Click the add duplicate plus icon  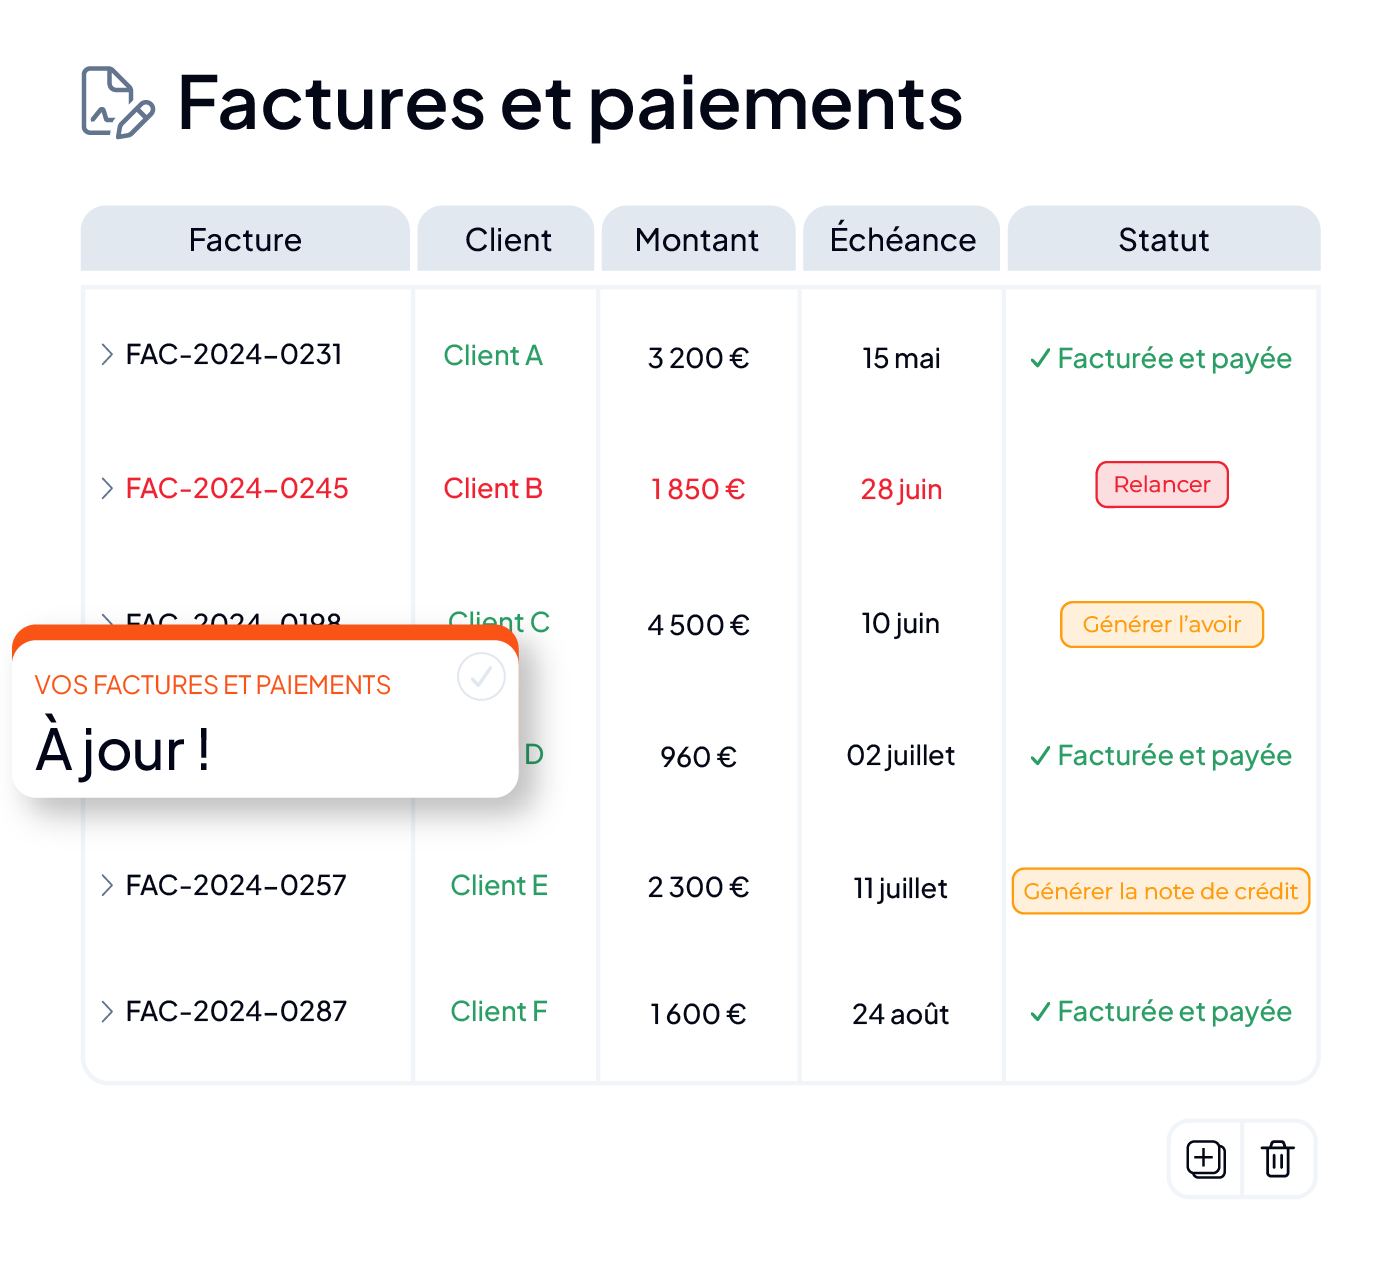pyautogui.click(x=1205, y=1159)
